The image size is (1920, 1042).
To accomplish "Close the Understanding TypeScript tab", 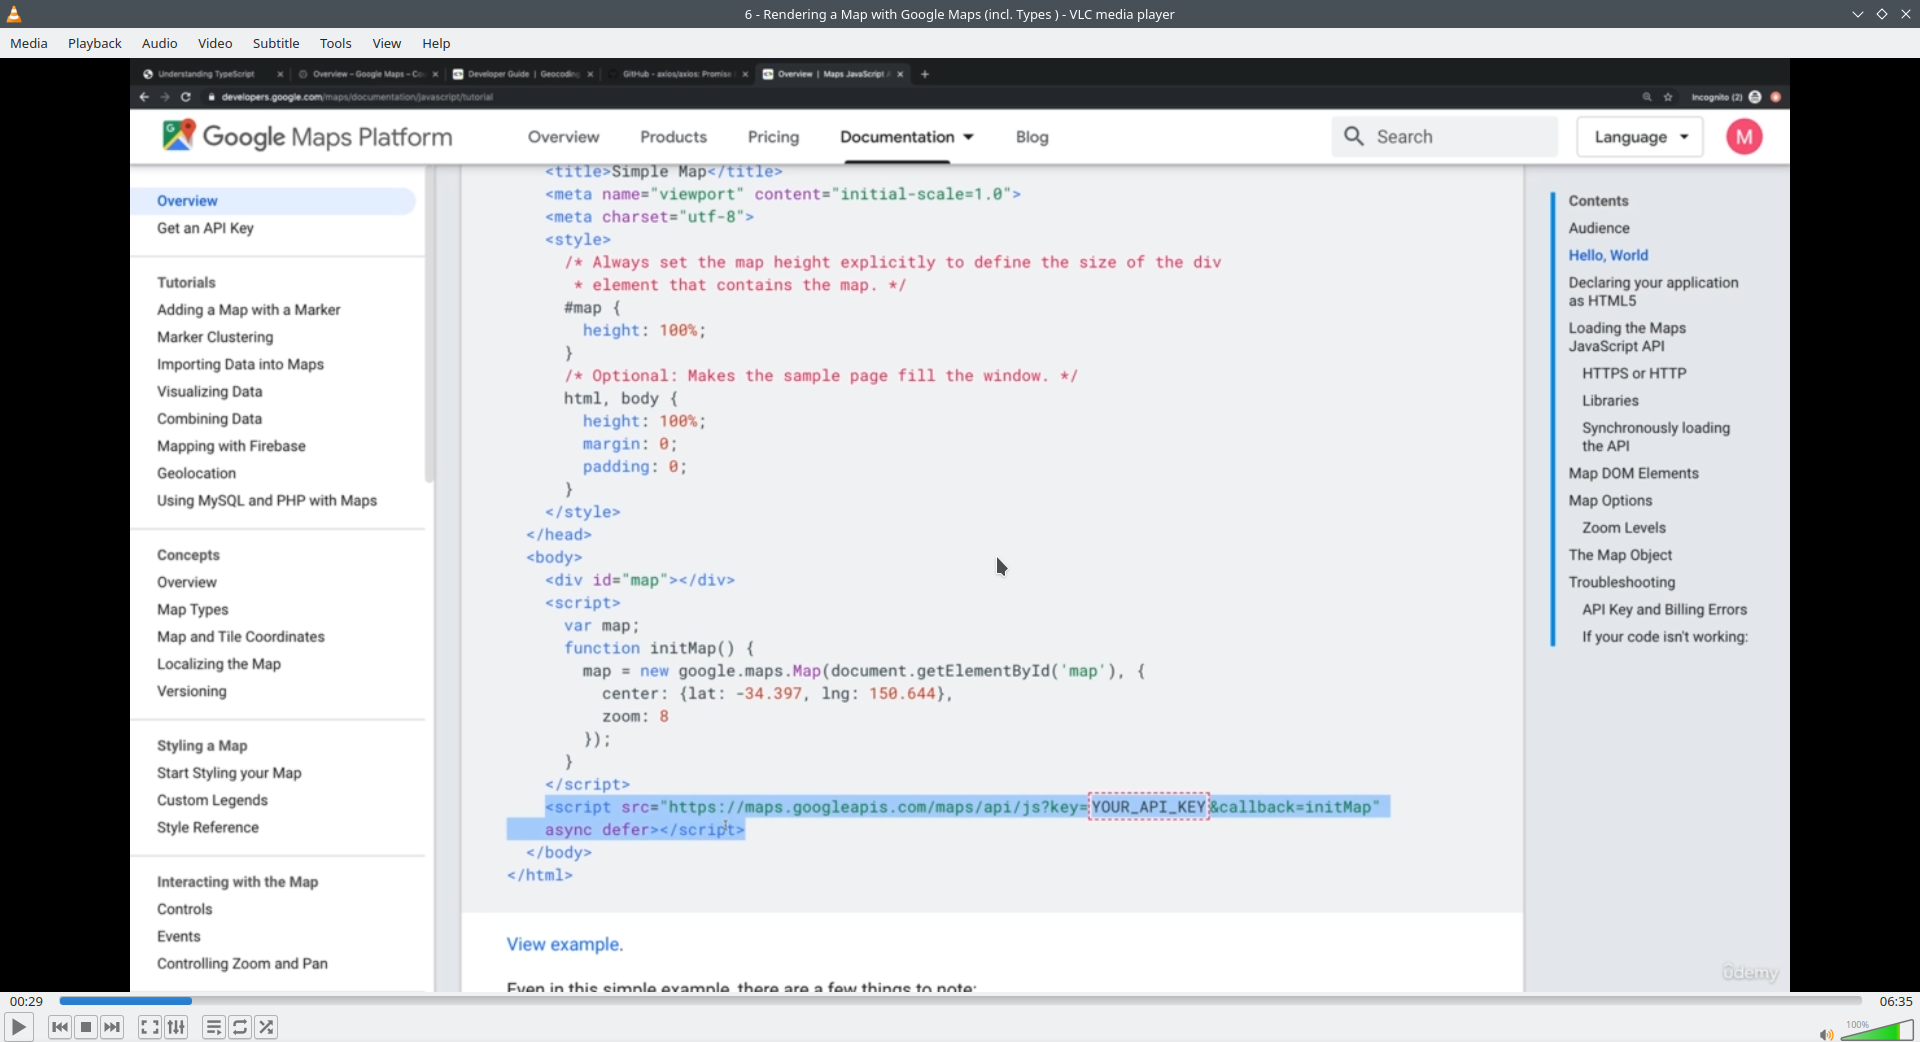I will pos(280,74).
